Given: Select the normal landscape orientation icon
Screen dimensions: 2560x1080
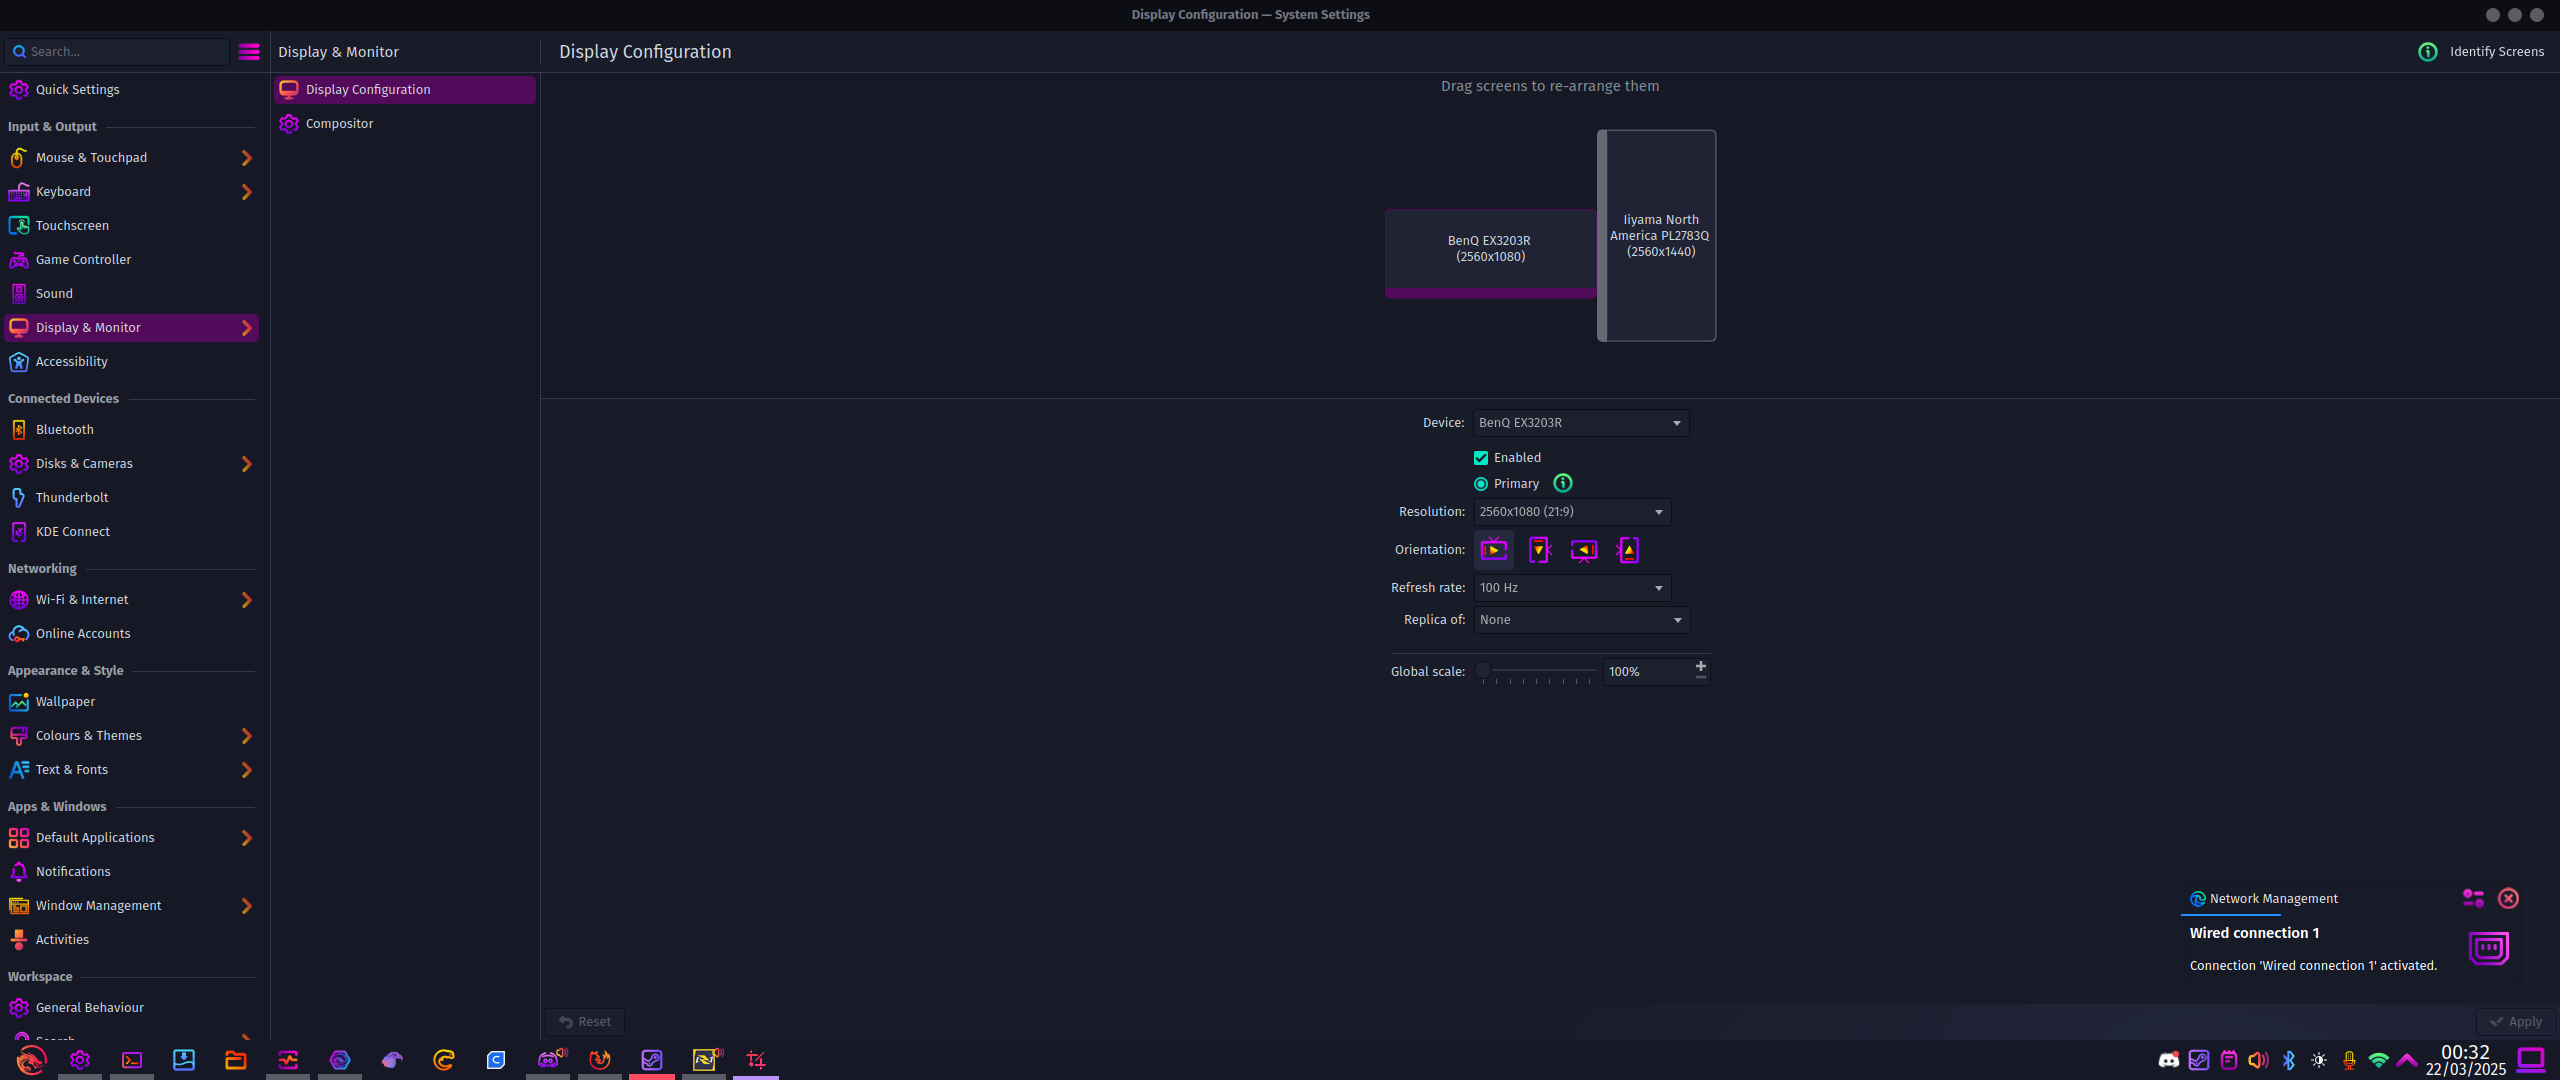Looking at the screenshot, I should click(1494, 550).
